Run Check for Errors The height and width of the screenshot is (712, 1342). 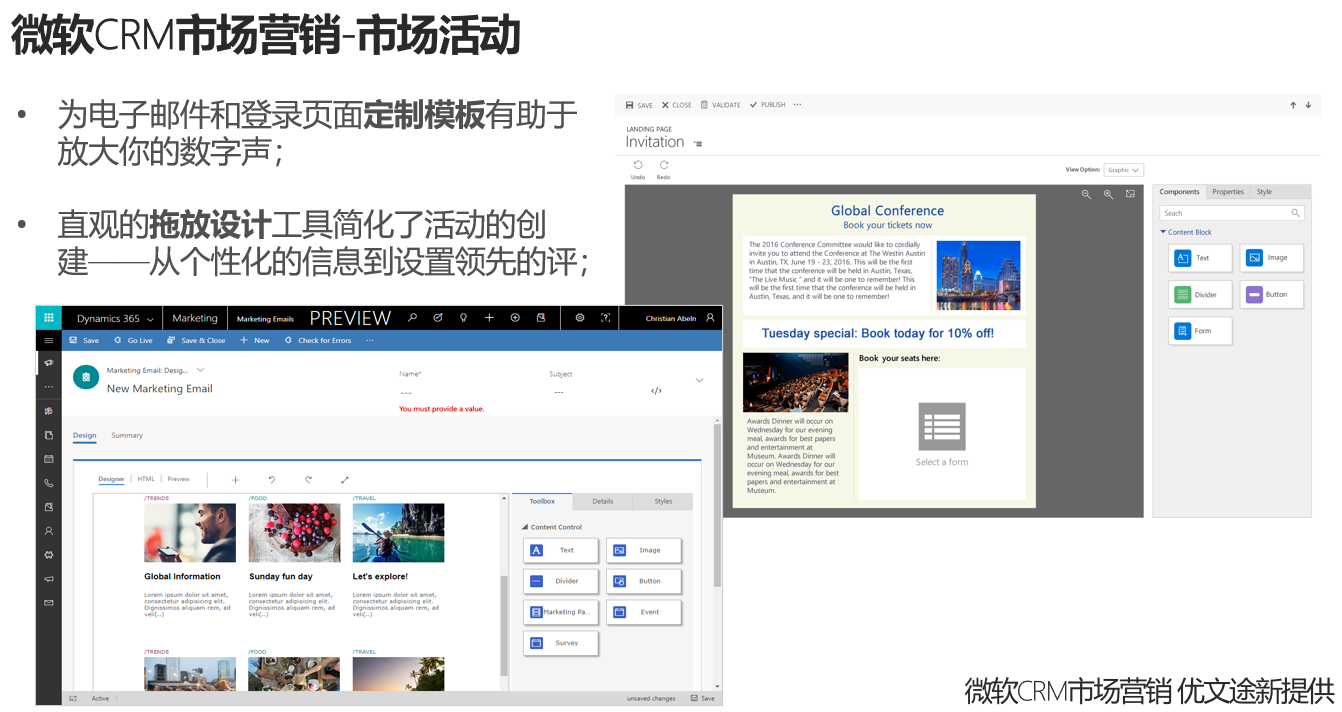(x=318, y=341)
